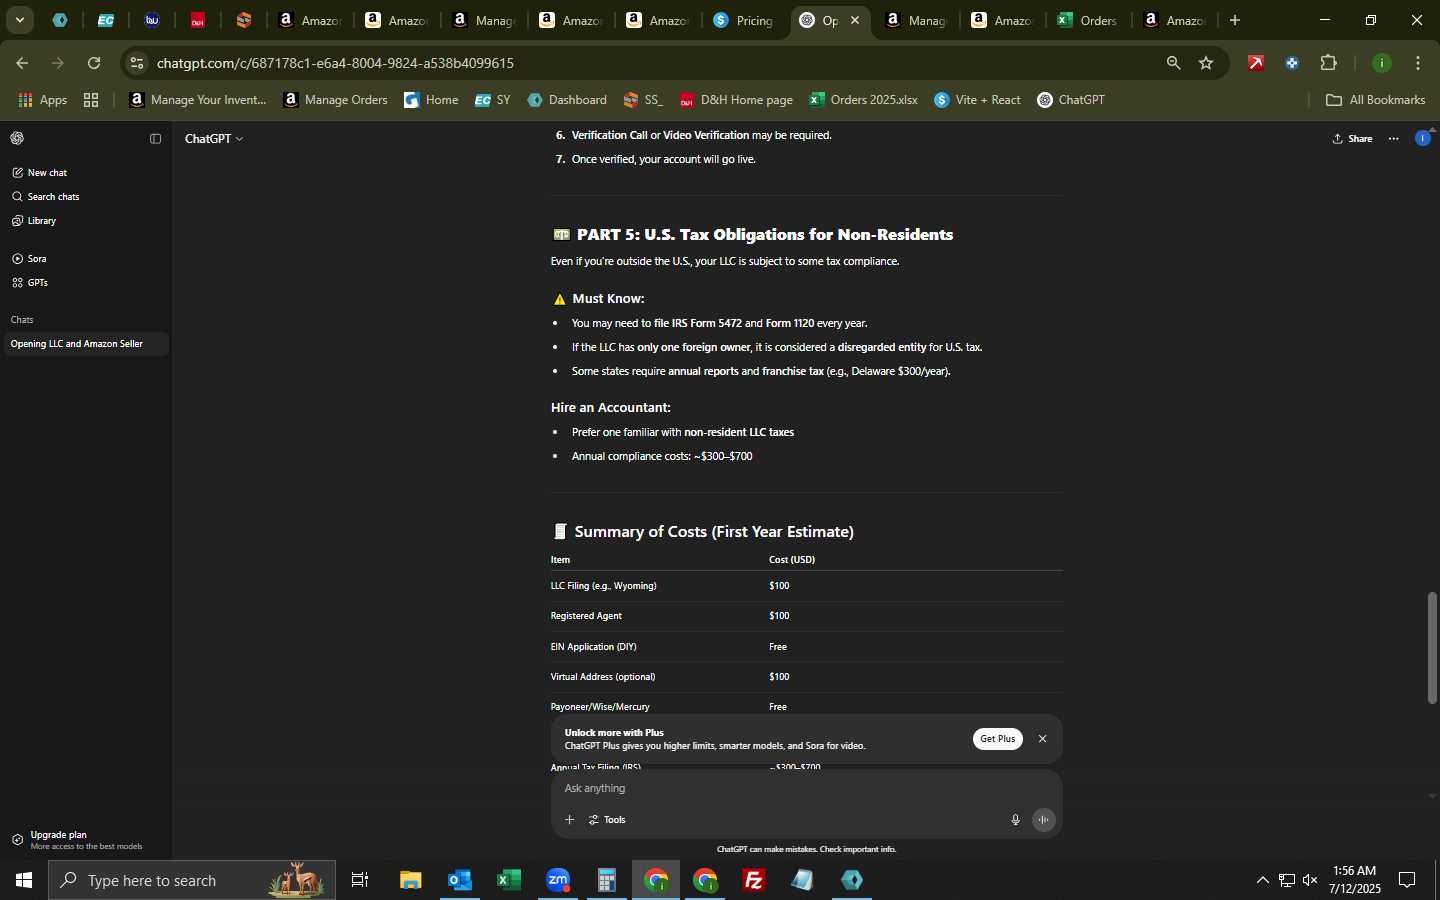1440x900 pixels.
Task: Open the Manage Orders bookmark
Action: coord(336,100)
